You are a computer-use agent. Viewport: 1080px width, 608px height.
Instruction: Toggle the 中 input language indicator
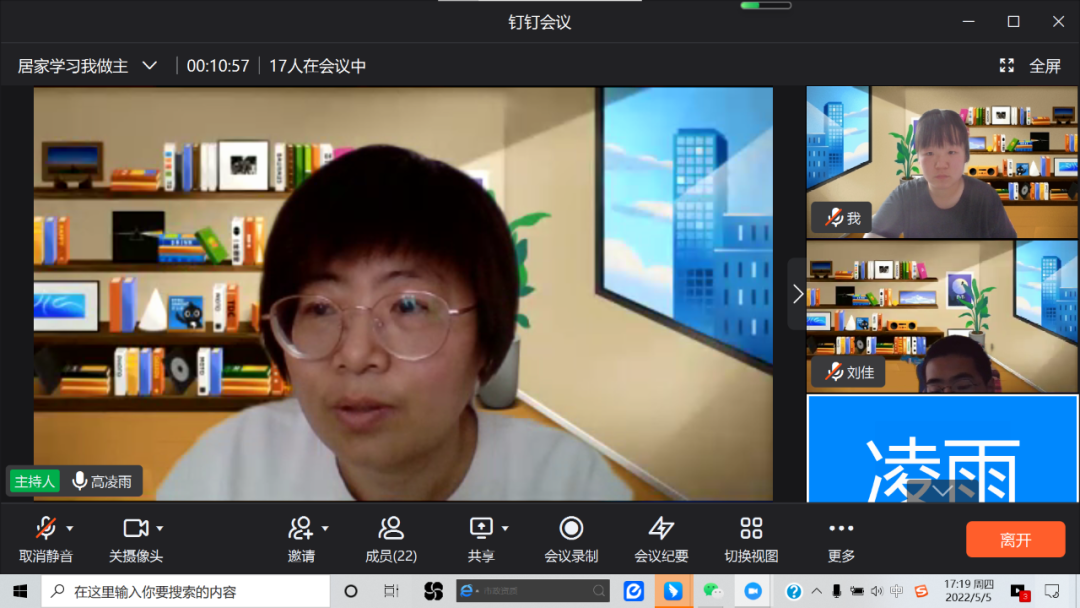[x=897, y=591]
